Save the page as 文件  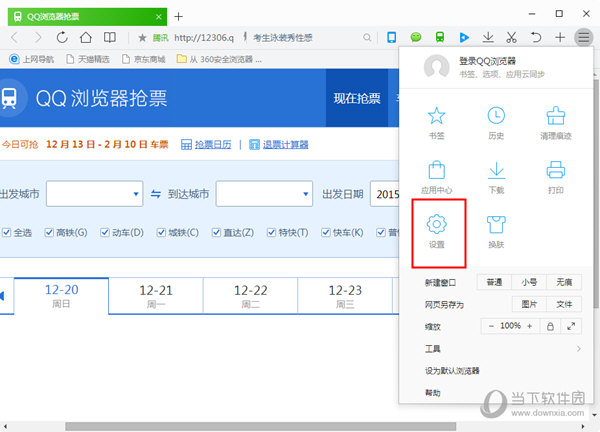click(x=564, y=304)
